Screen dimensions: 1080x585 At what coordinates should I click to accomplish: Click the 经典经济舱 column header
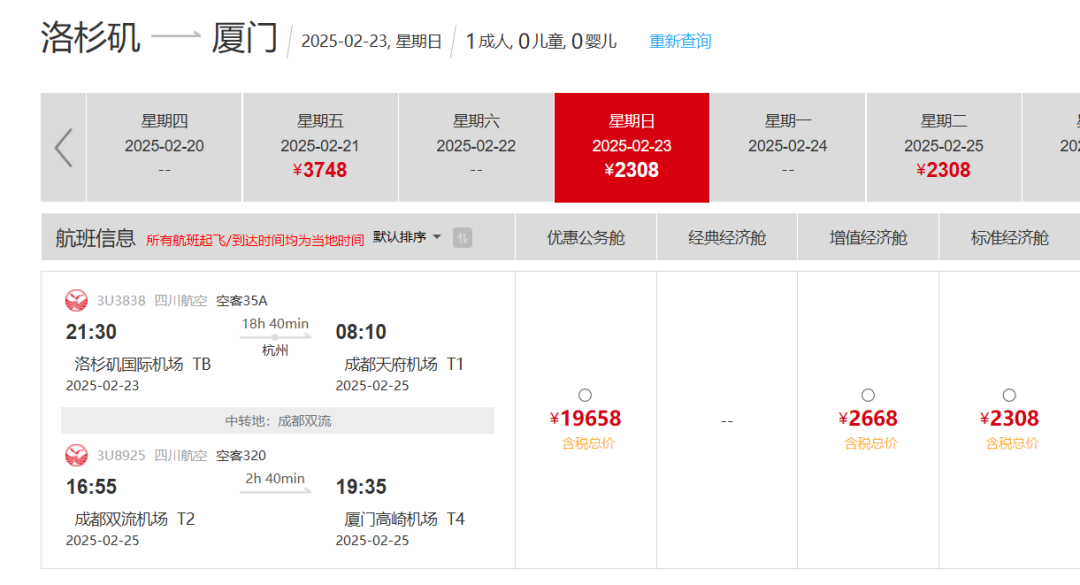pyautogui.click(x=727, y=237)
